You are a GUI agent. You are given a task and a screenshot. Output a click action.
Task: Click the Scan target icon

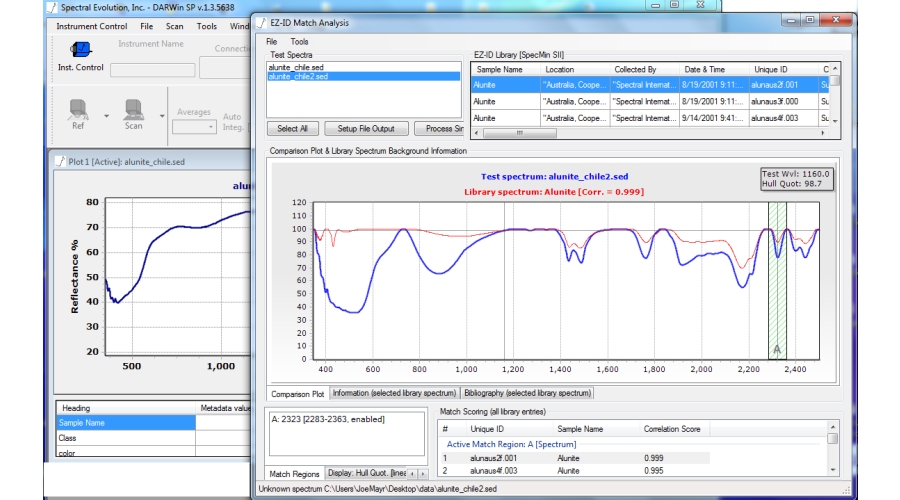(x=133, y=108)
